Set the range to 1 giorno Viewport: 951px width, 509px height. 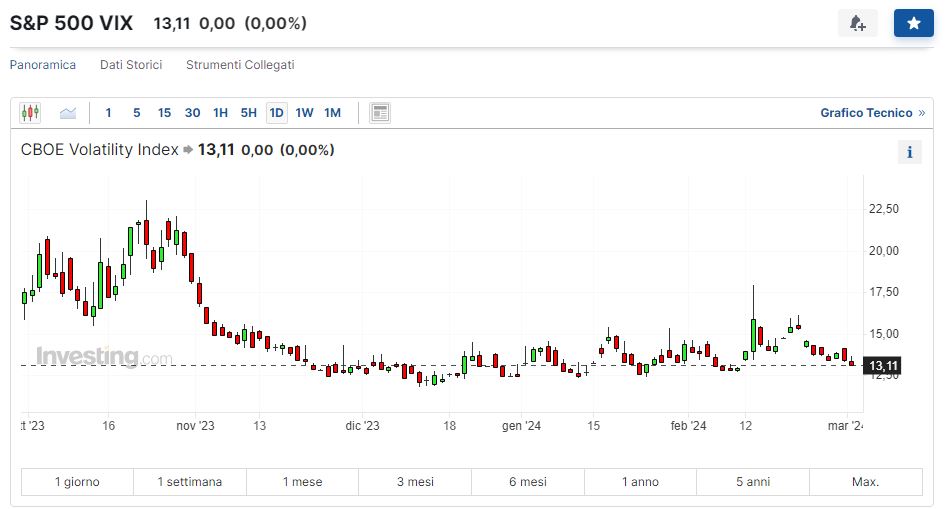[x=77, y=482]
